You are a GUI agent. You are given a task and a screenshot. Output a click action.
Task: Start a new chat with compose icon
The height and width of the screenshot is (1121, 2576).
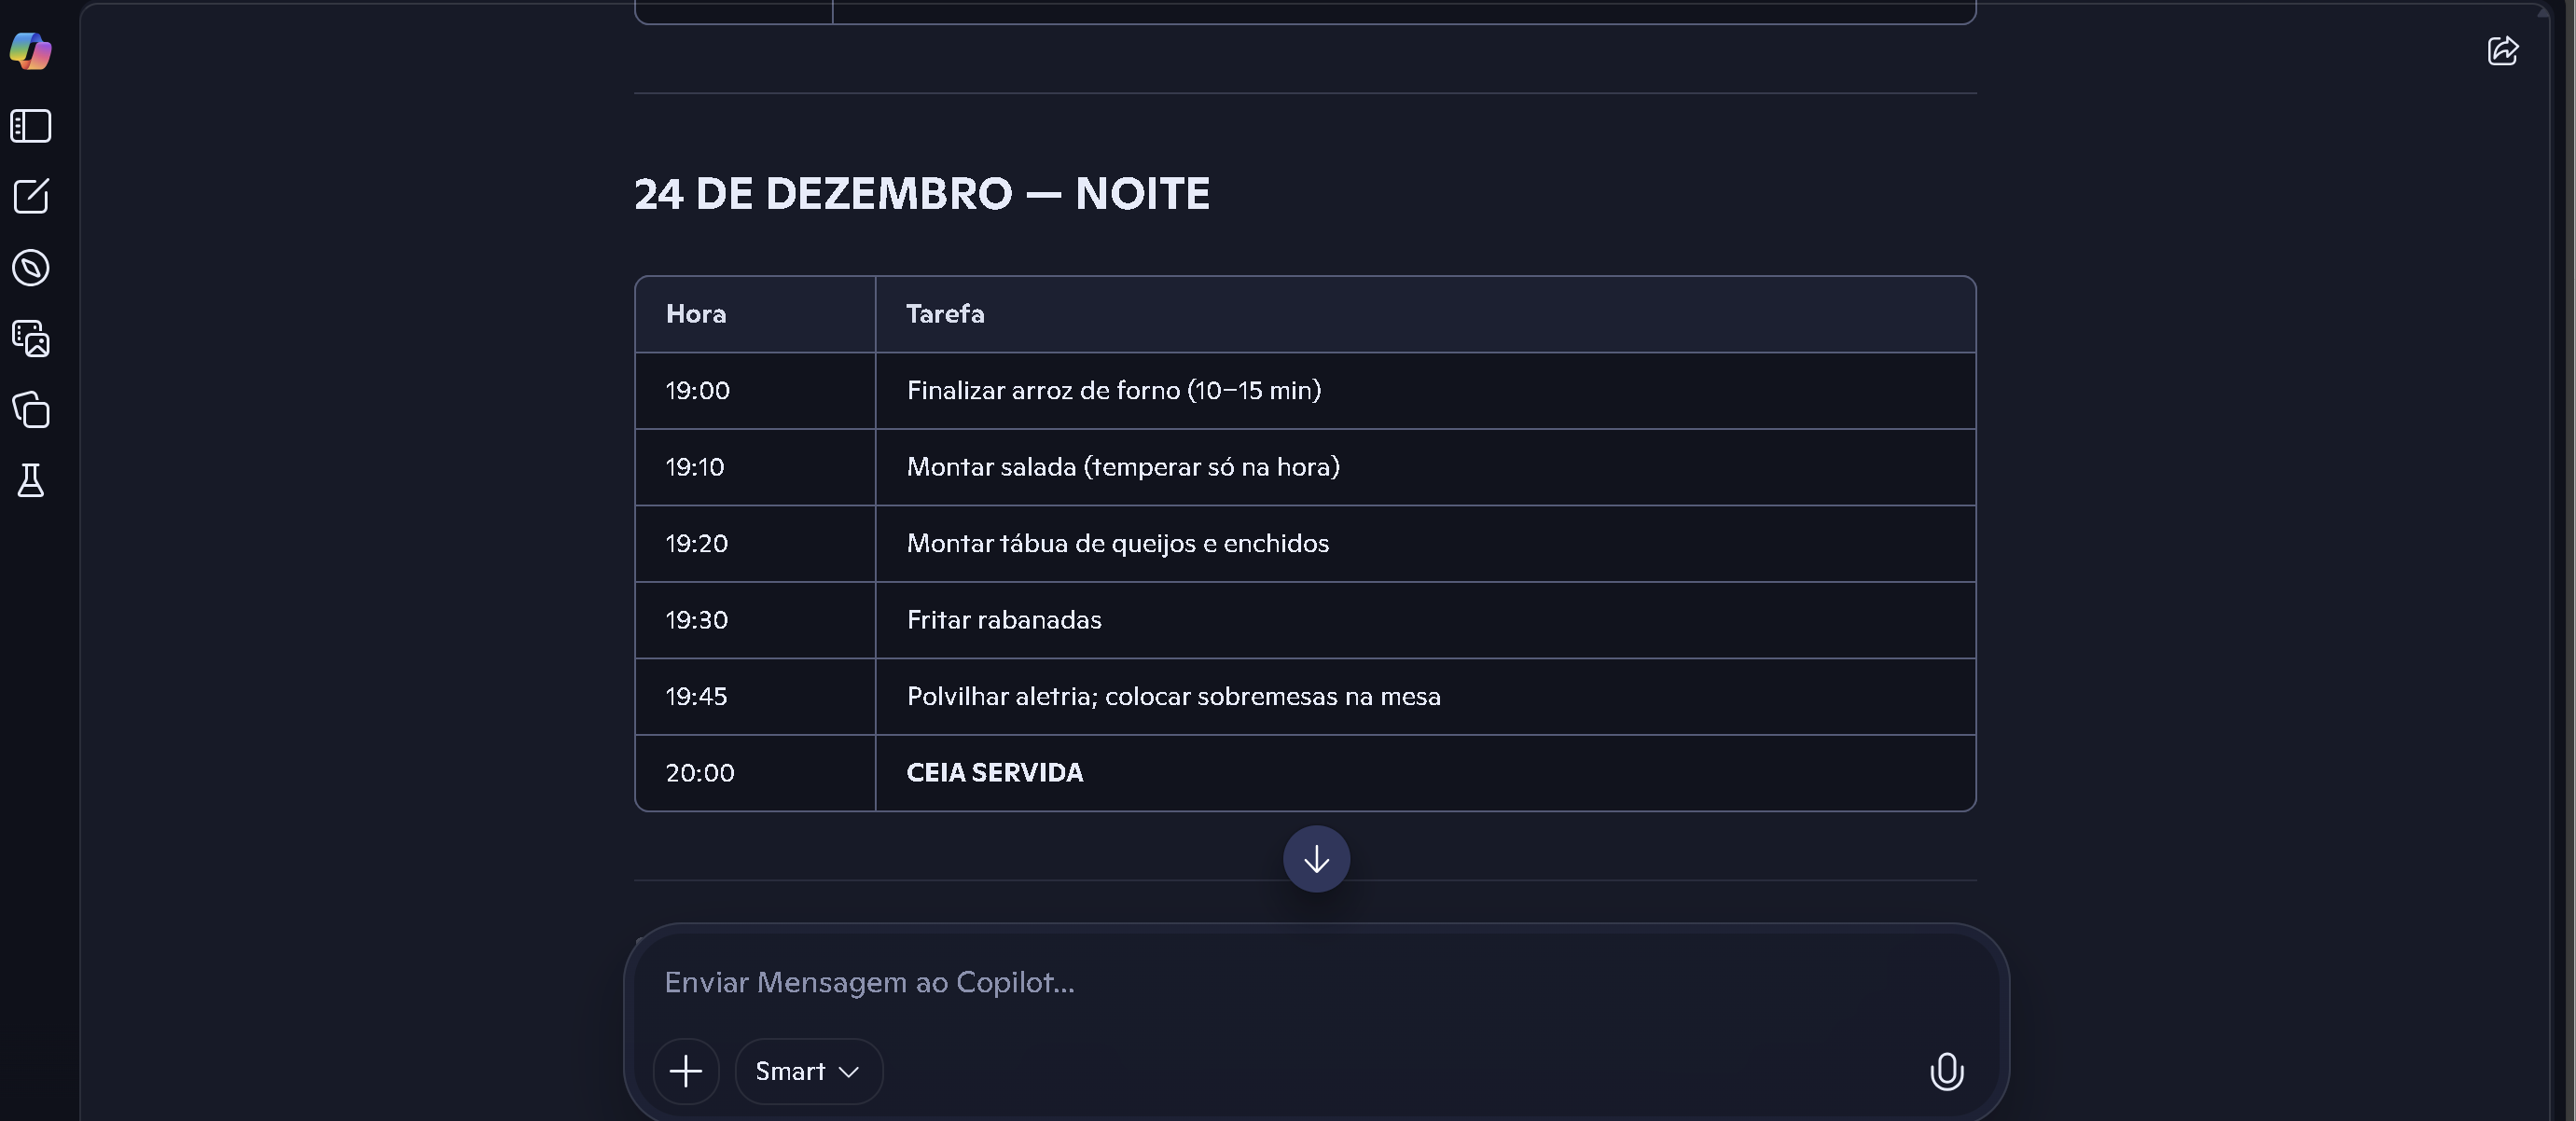(30, 197)
